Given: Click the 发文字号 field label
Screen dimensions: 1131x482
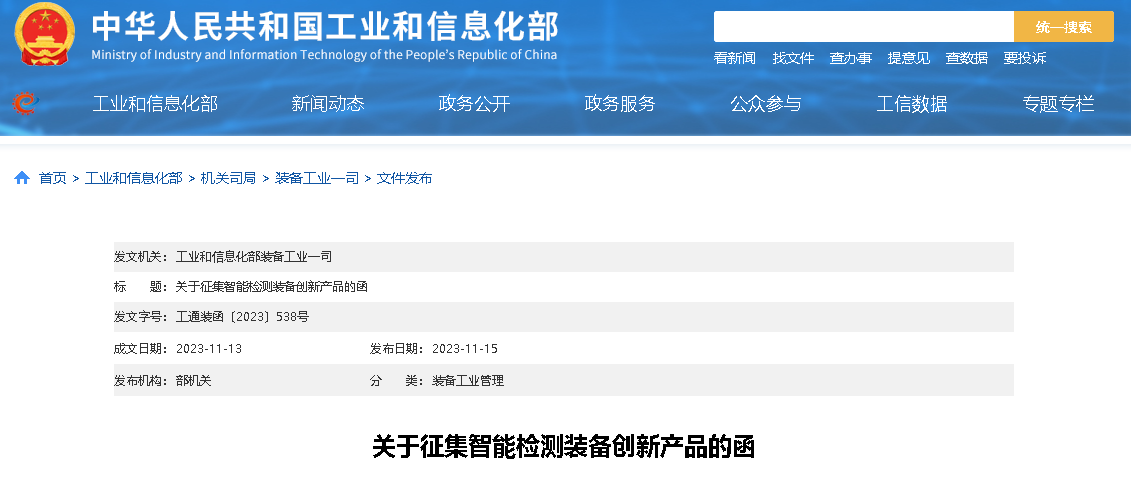Looking at the screenshot, I should (x=141, y=317).
